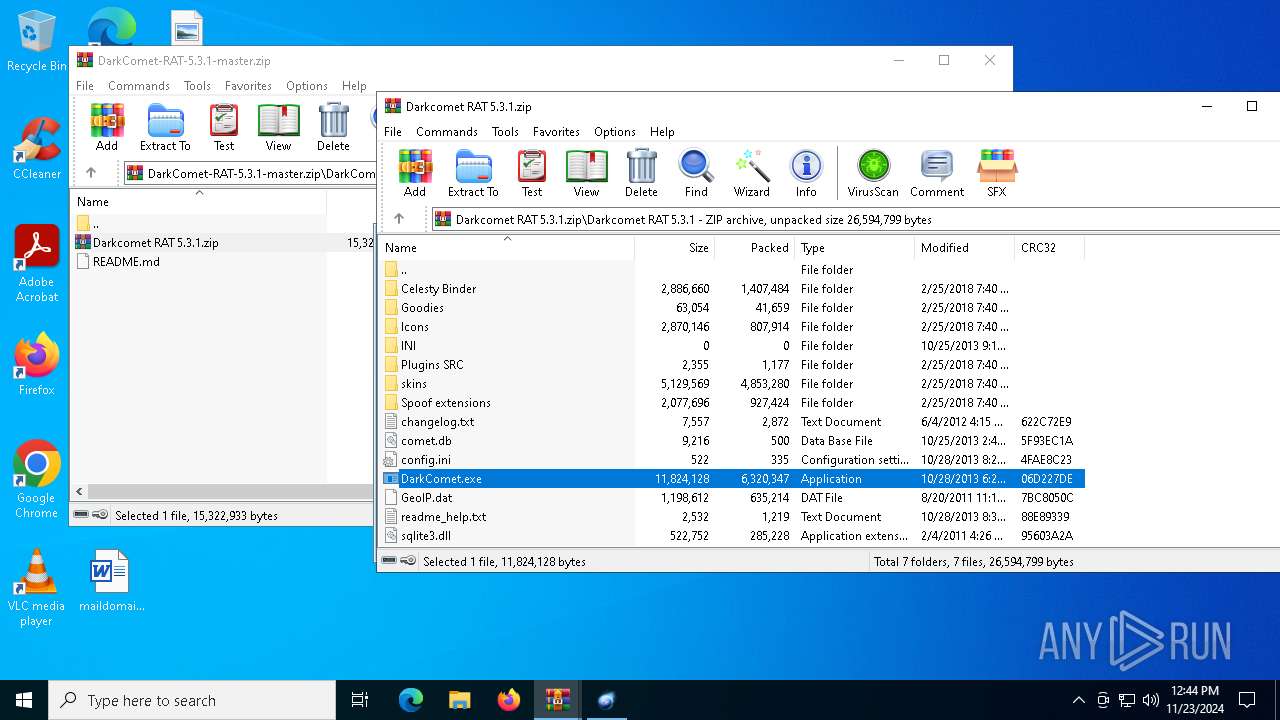
Task: Click taskbar search box
Action: click(192, 700)
